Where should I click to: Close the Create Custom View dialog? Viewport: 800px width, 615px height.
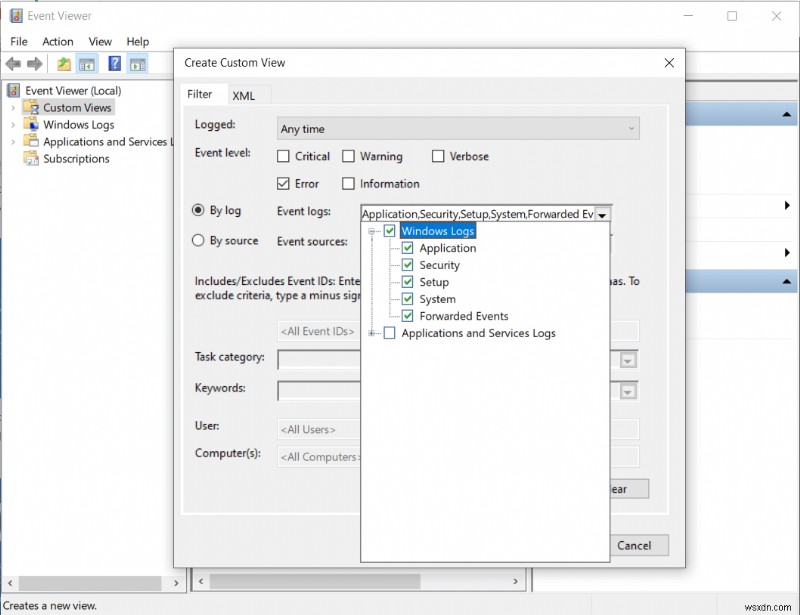pos(669,62)
